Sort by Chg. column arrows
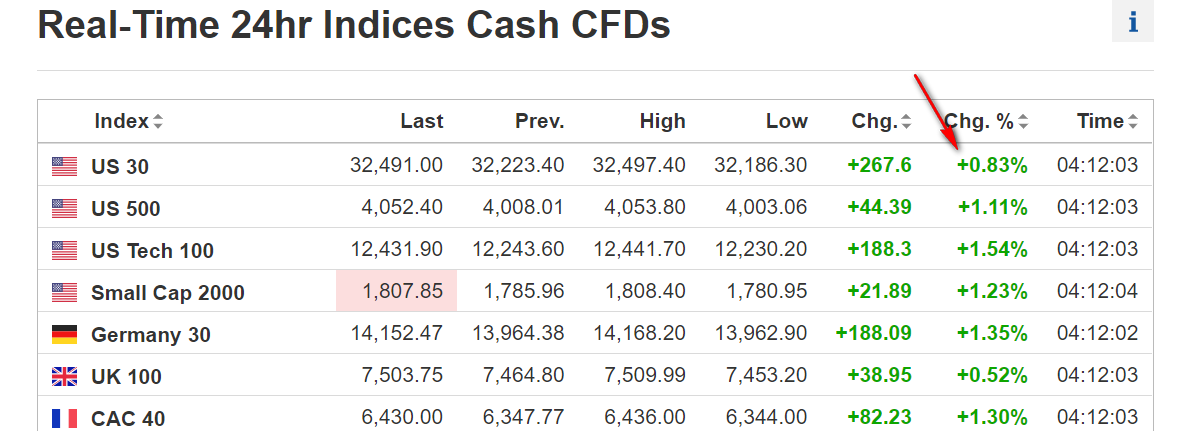 906,122
